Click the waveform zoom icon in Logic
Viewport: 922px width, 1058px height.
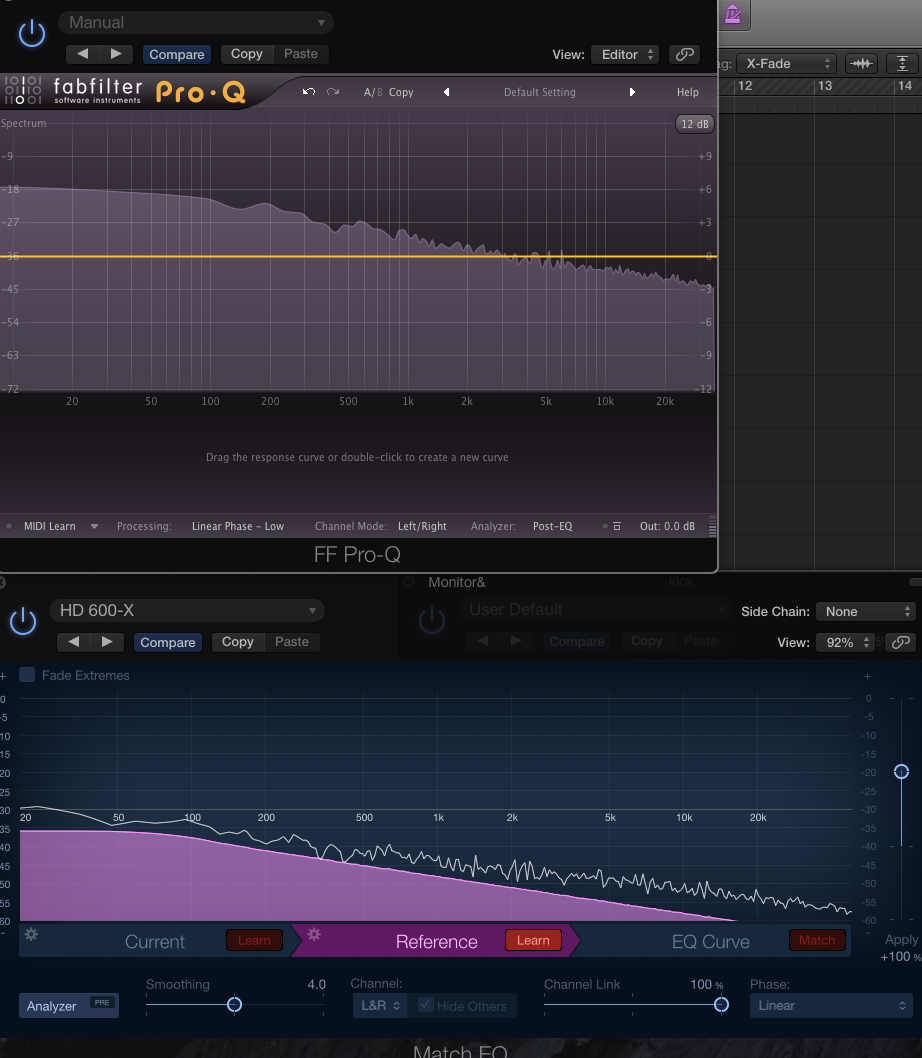tap(861, 63)
